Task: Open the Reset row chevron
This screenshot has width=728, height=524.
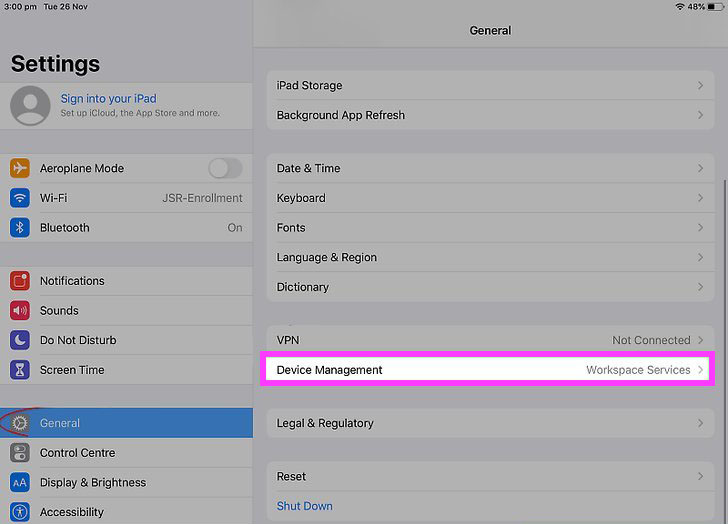Action: [700, 476]
